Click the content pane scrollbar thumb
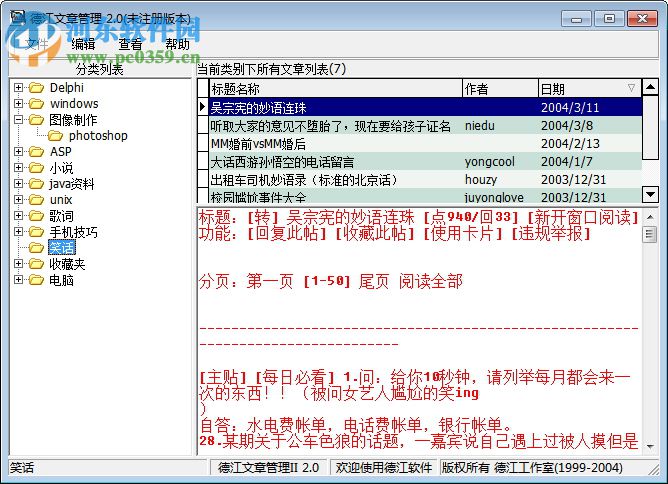 (650, 234)
